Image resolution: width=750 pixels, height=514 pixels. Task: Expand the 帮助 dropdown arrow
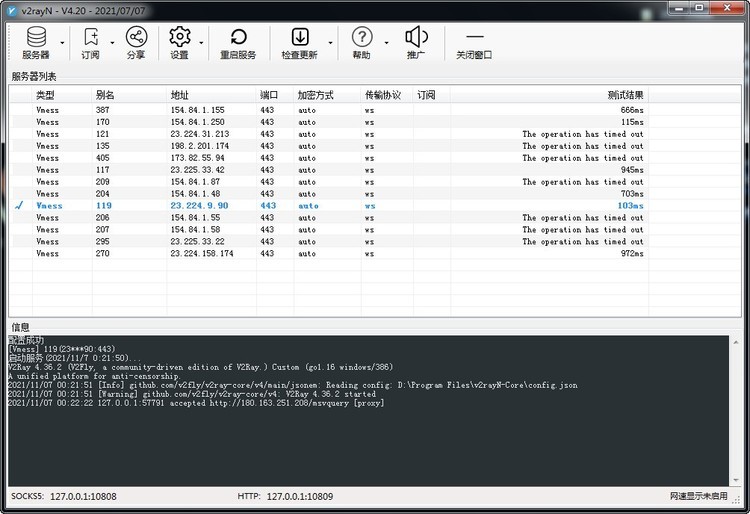coord(386,43)
